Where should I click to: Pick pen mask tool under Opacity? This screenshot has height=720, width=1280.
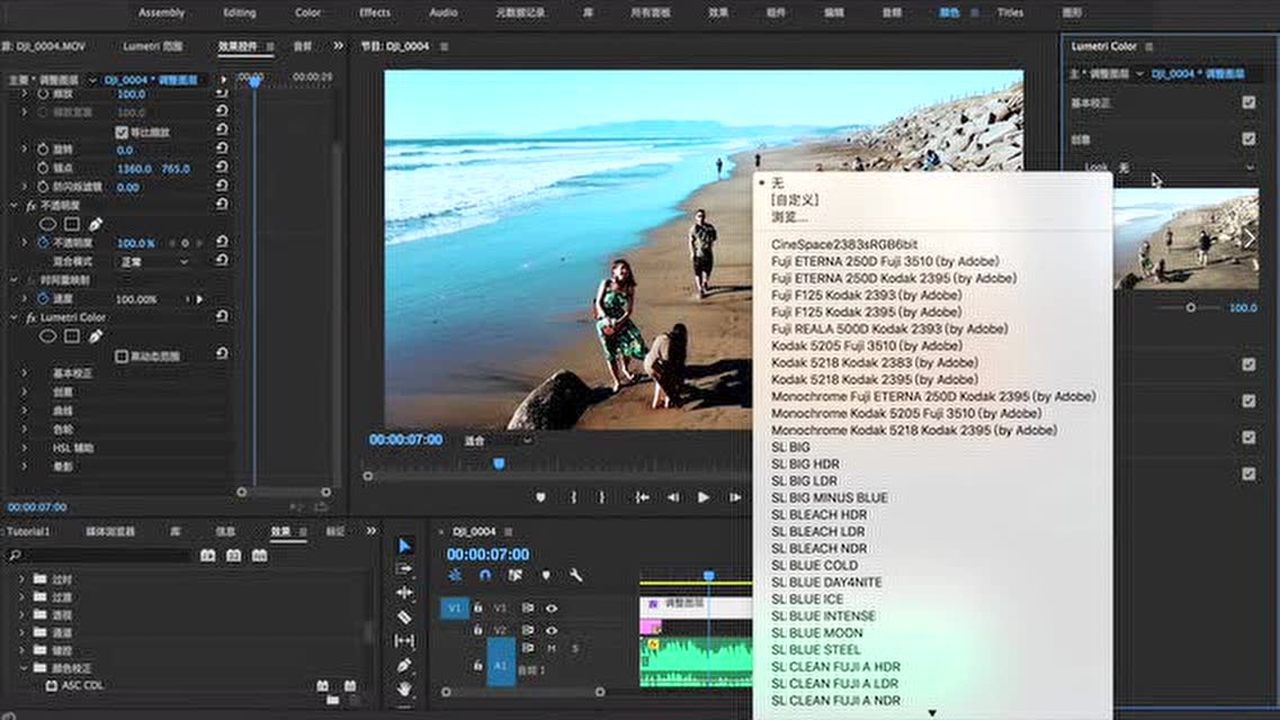pyautogui.click(x=95, y=224)
